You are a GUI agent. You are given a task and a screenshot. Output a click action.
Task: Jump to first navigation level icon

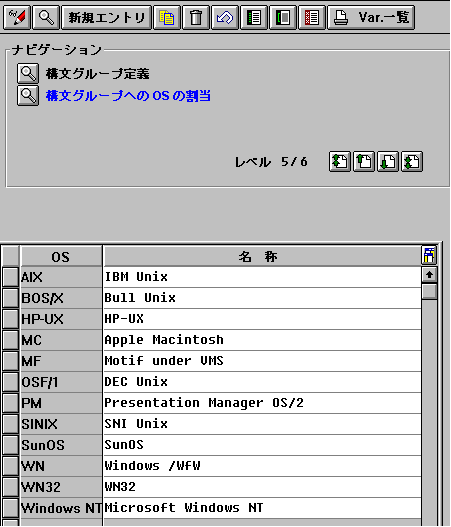pos(340,162)
